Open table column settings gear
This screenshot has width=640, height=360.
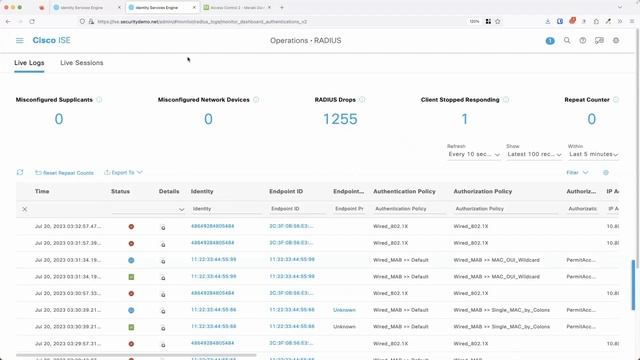pyautogui.click(x=606, y=173)
